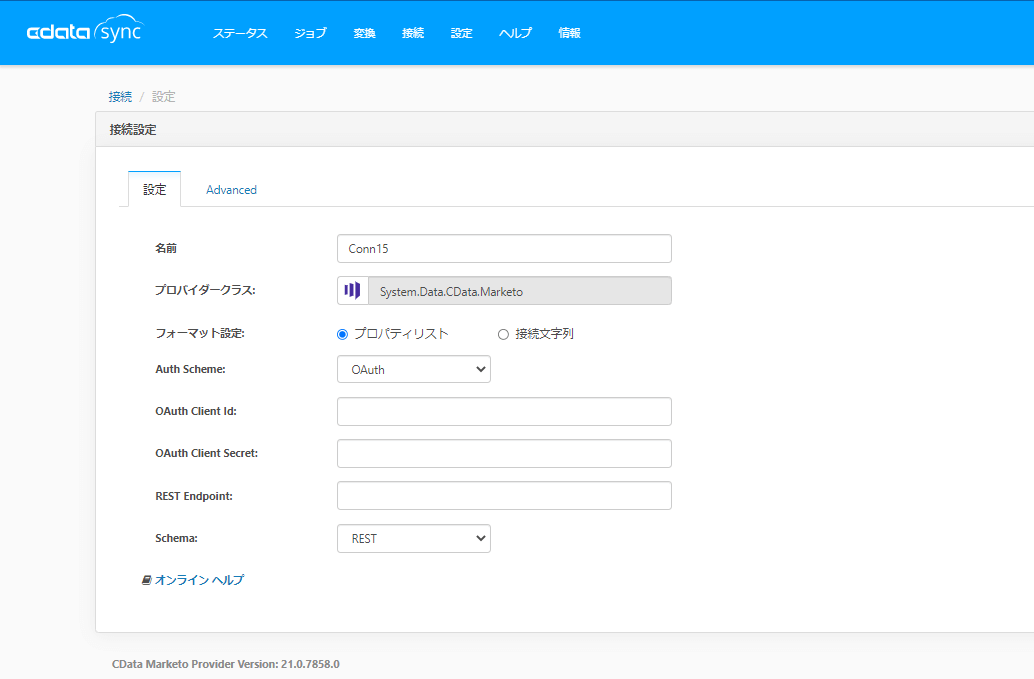
Task: Click the CData Sync logo
Action: coord(84,32)
